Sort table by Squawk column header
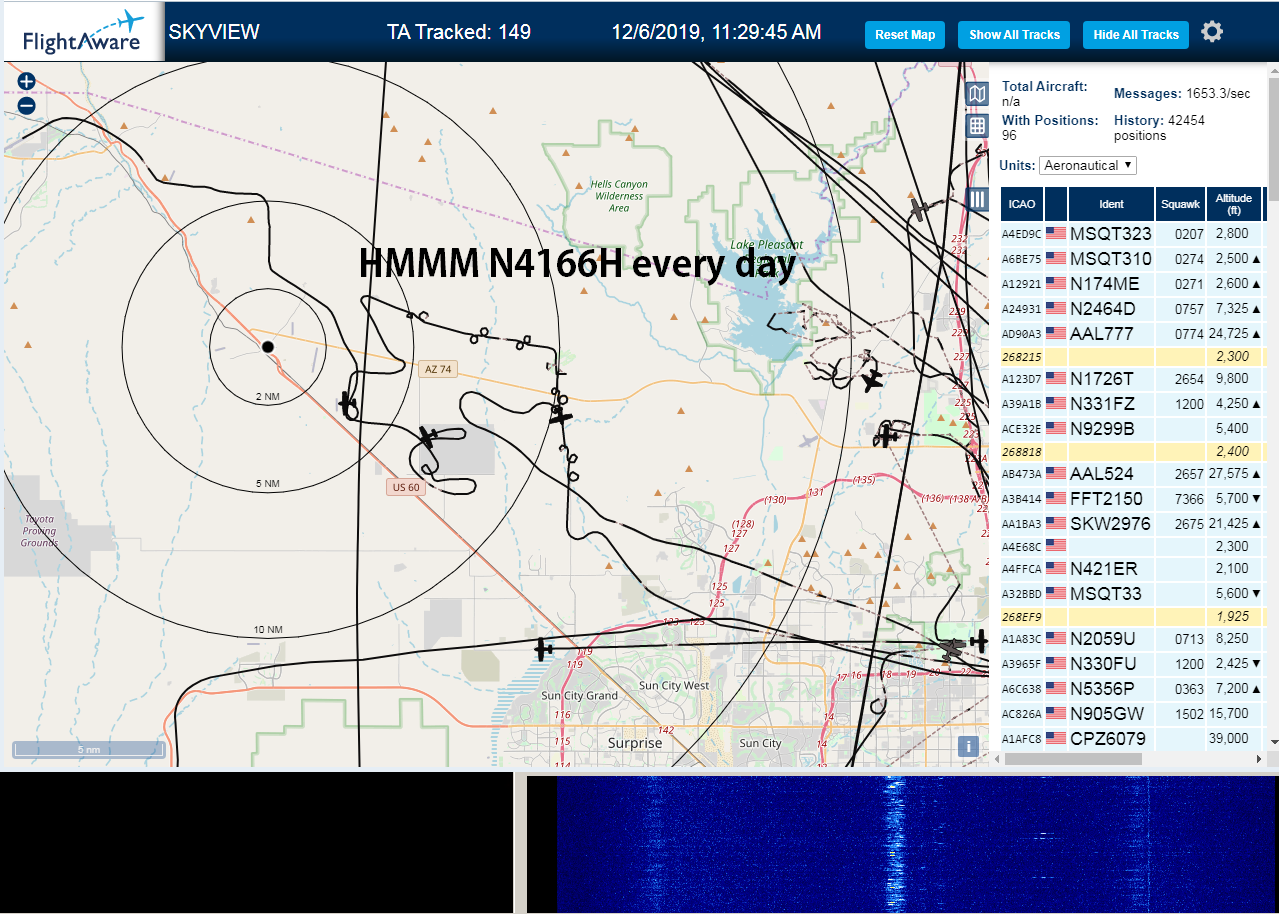 click(1180, 204)
